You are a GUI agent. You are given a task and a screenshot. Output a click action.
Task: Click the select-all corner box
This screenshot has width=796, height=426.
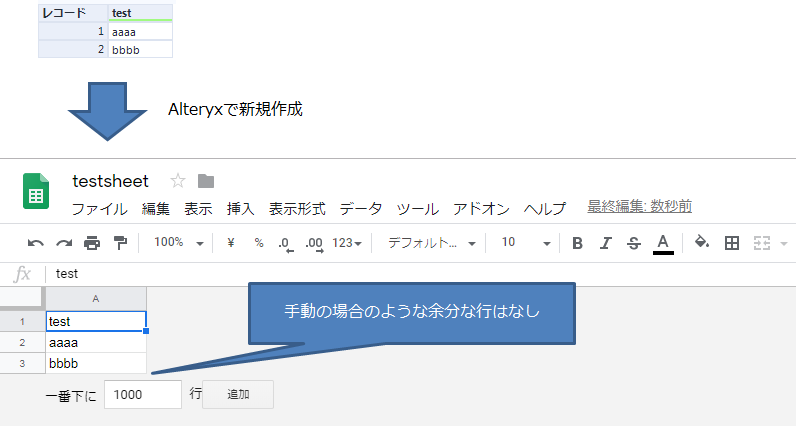click(21, 298)
